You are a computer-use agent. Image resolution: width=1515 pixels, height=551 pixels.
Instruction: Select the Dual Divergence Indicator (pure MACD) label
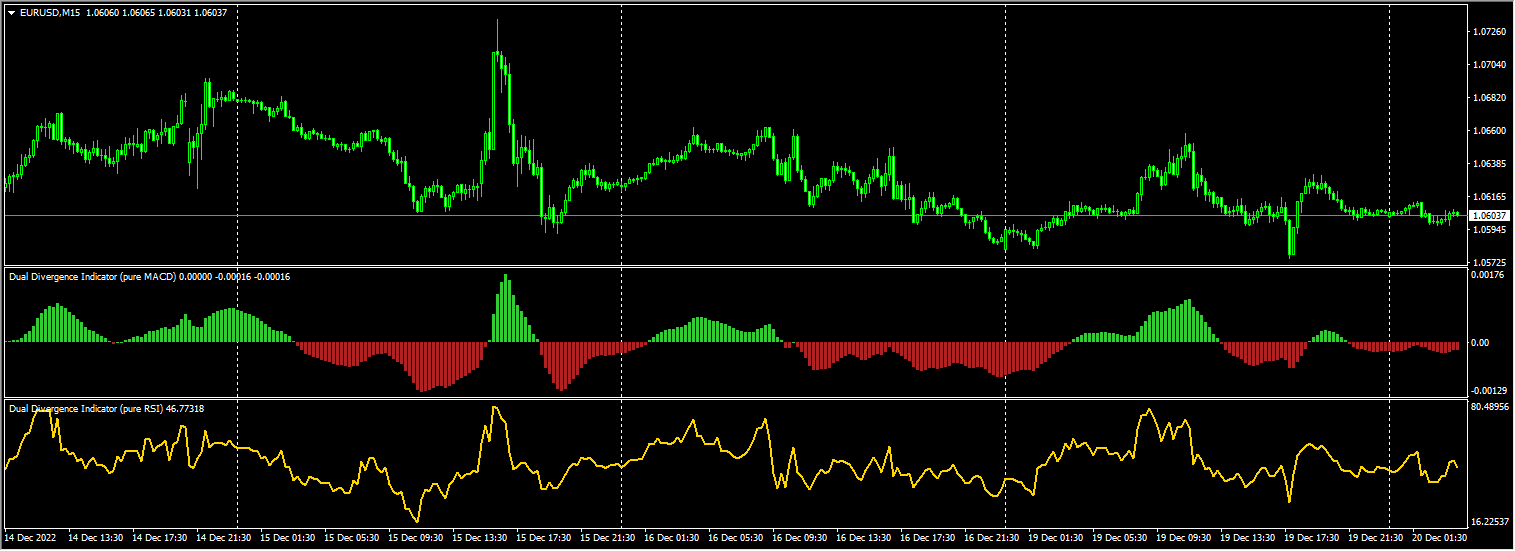(91, 276)
